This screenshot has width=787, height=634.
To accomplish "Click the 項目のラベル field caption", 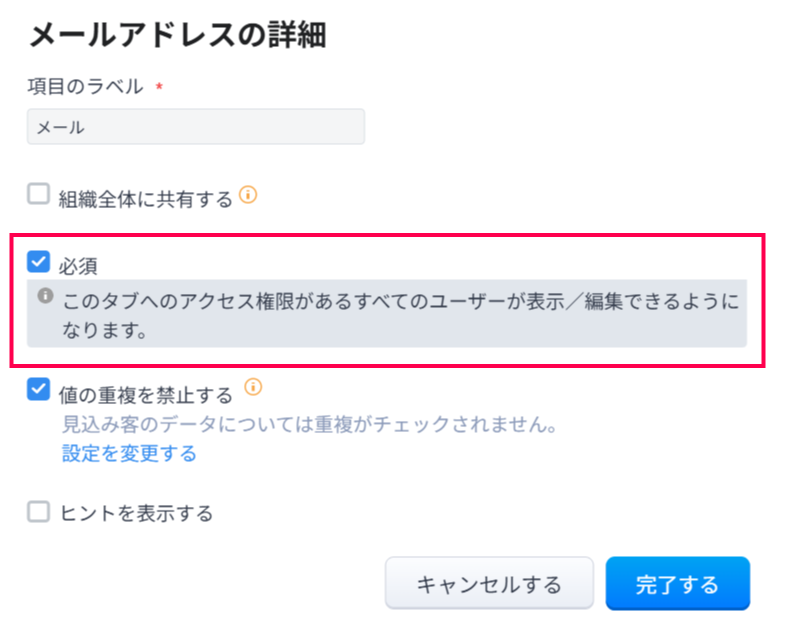I will 85,87.
